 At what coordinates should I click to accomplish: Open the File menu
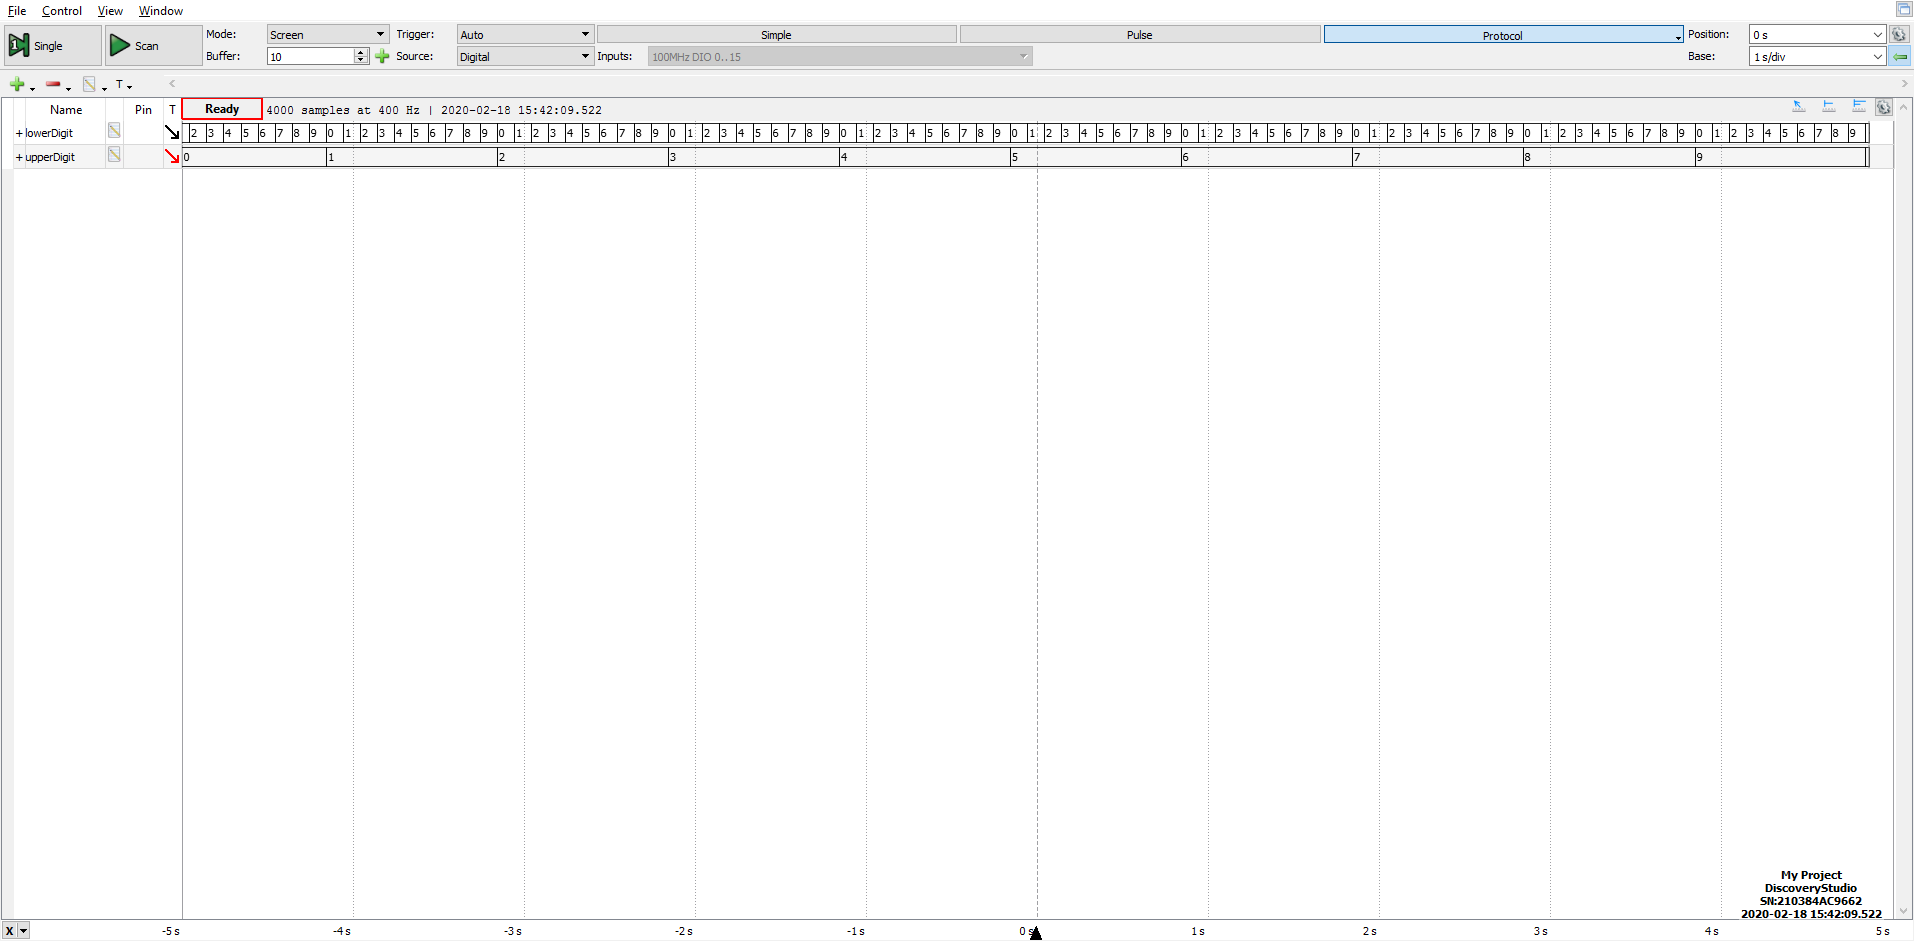(x=17, y=11)
